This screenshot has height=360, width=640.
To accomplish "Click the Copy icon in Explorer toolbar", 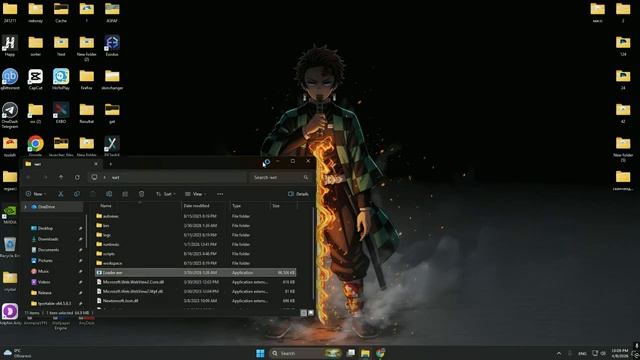I will point(77,194).
